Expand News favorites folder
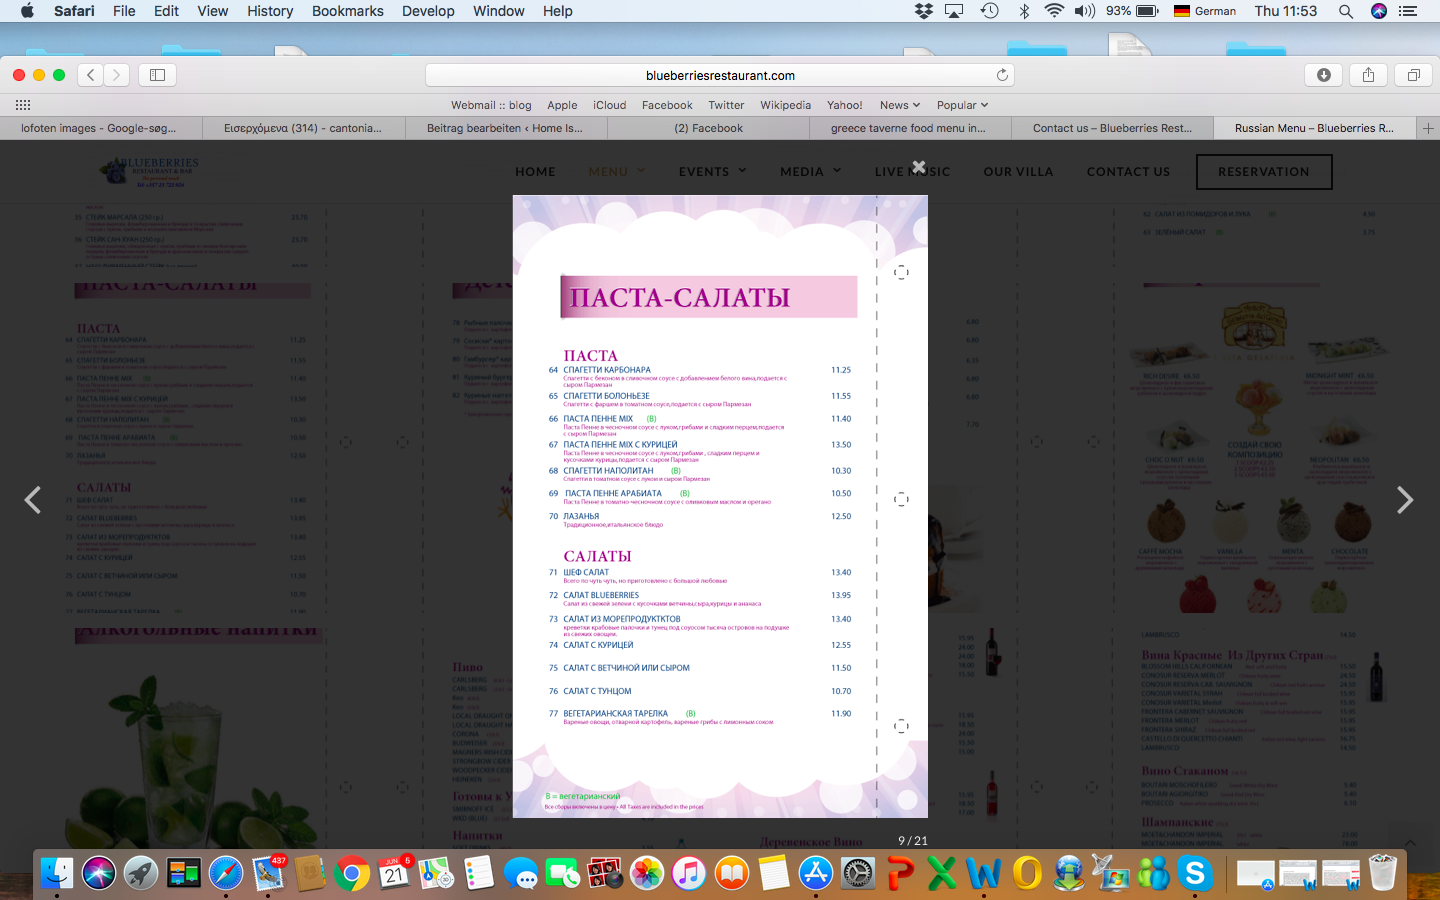This screenshot has width=1440, height=900. 900,105
